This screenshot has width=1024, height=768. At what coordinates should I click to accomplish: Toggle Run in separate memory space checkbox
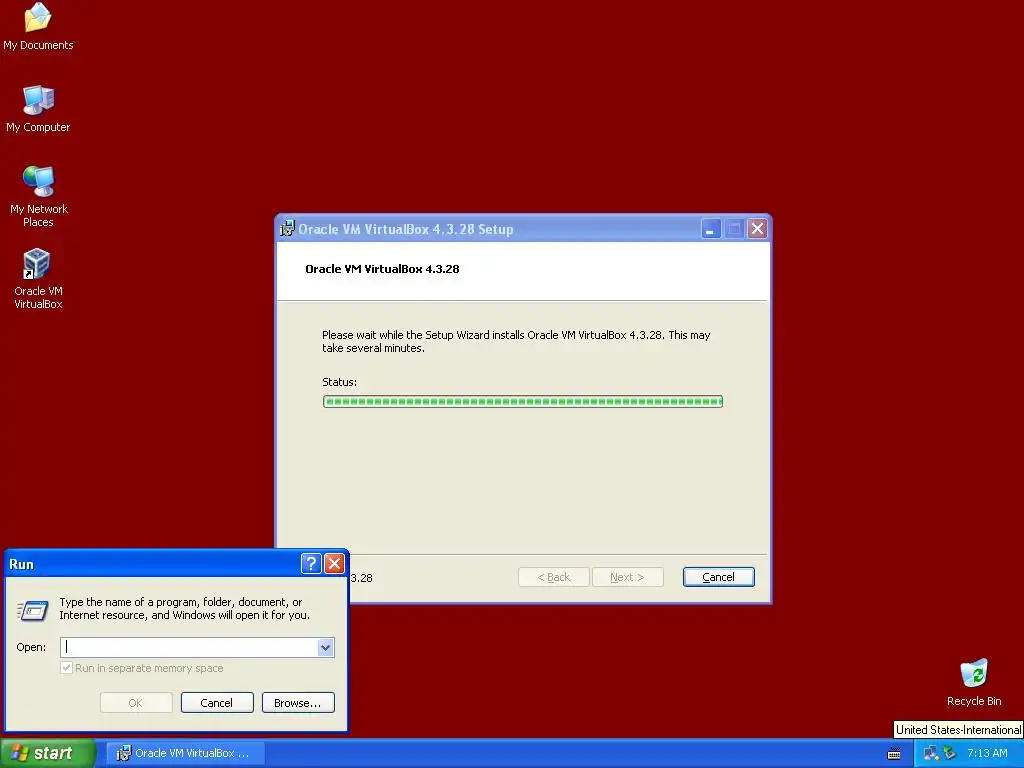(x=66, y=667)
